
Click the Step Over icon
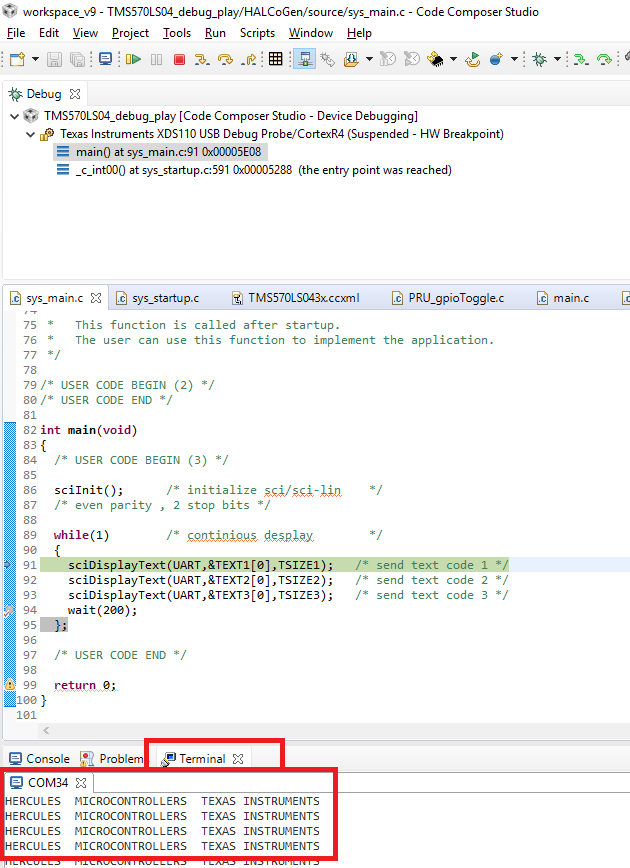225,59
